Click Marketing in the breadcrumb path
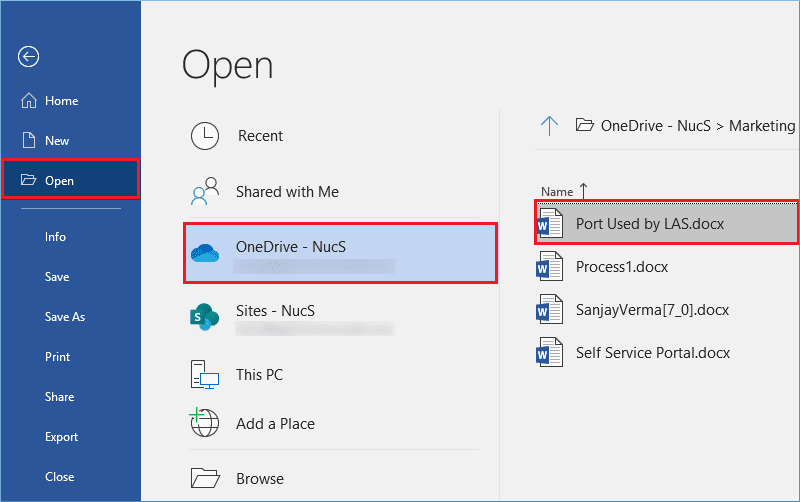The height and width of the screenshot is (502, 800). [762, 126]
